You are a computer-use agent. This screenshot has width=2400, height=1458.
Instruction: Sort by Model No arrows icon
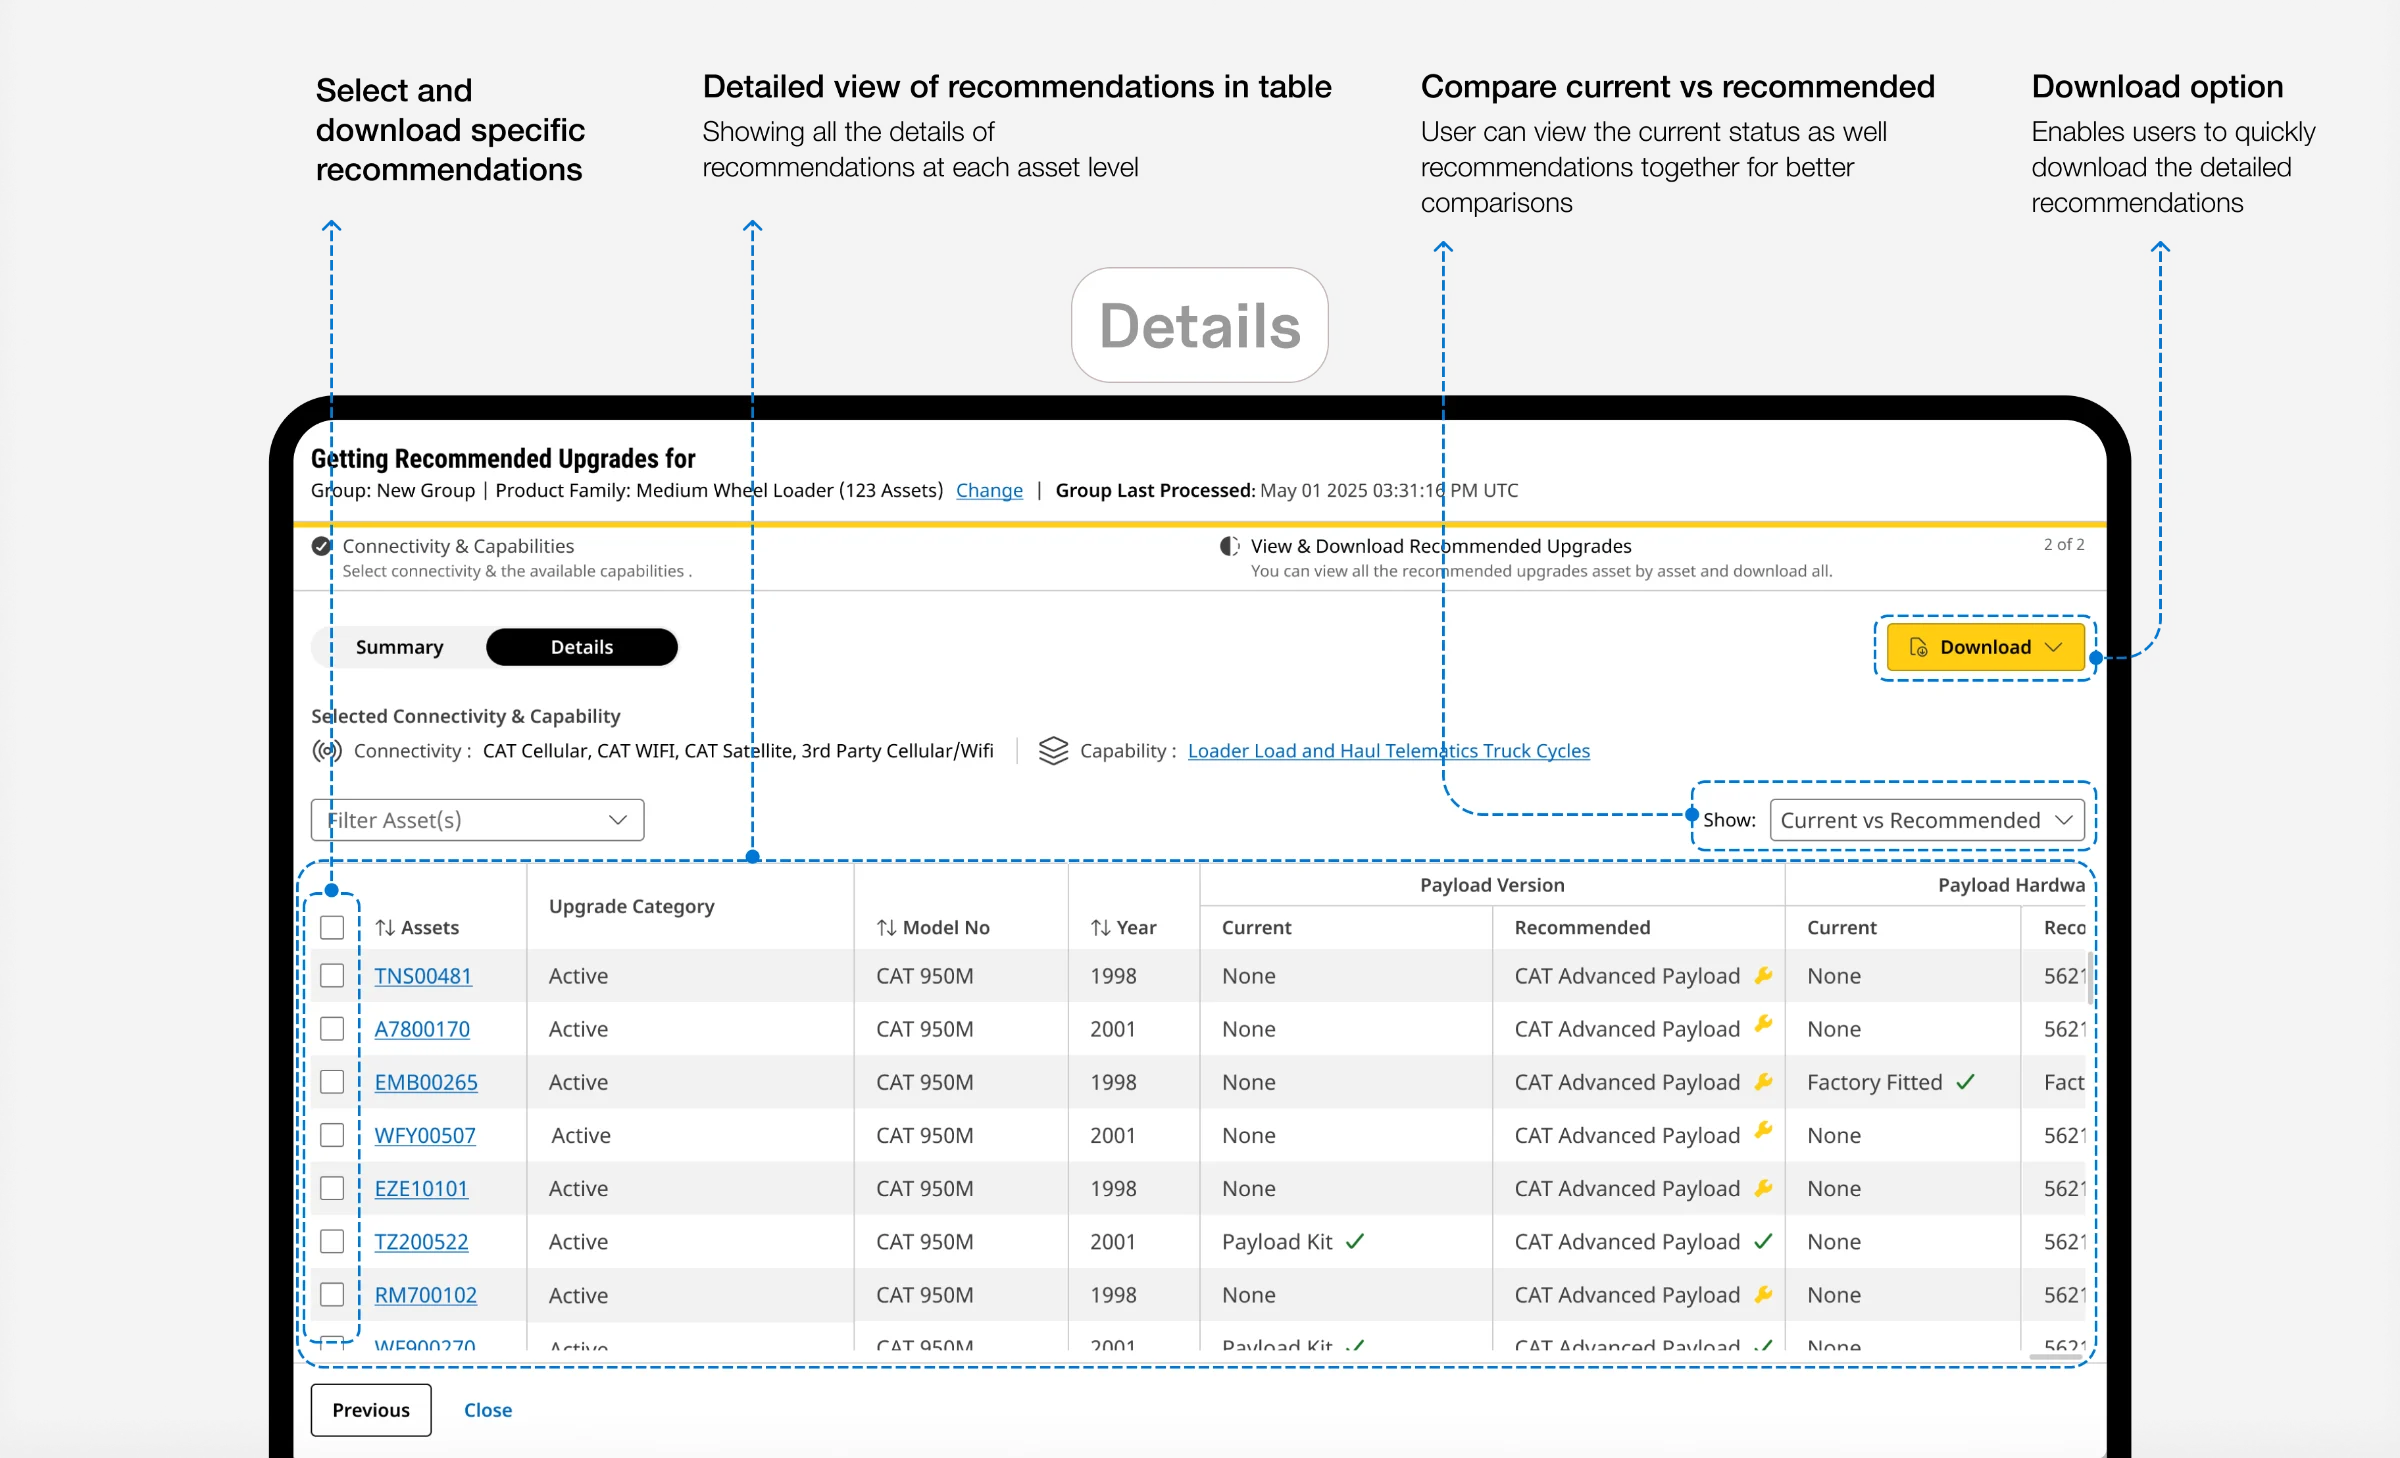tap(886, 928)
